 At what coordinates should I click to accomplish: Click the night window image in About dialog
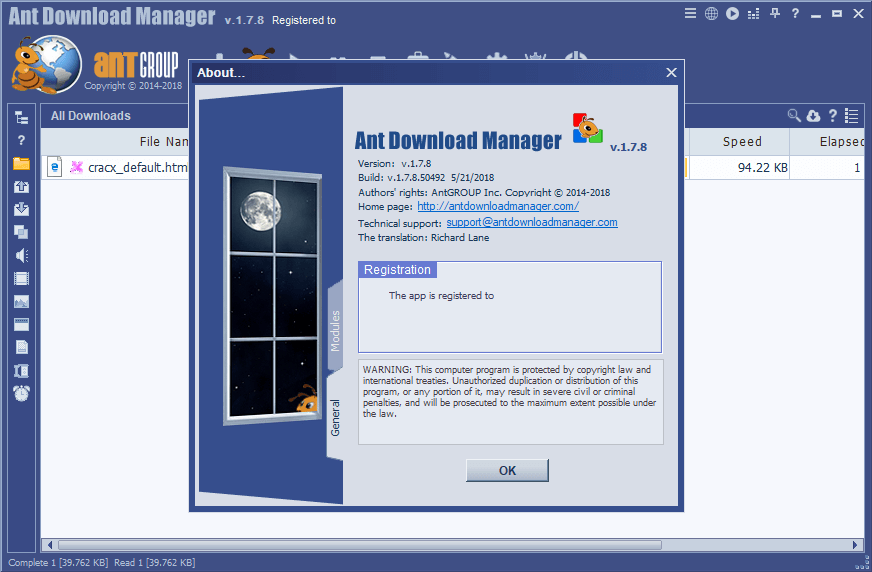point(272,296)
